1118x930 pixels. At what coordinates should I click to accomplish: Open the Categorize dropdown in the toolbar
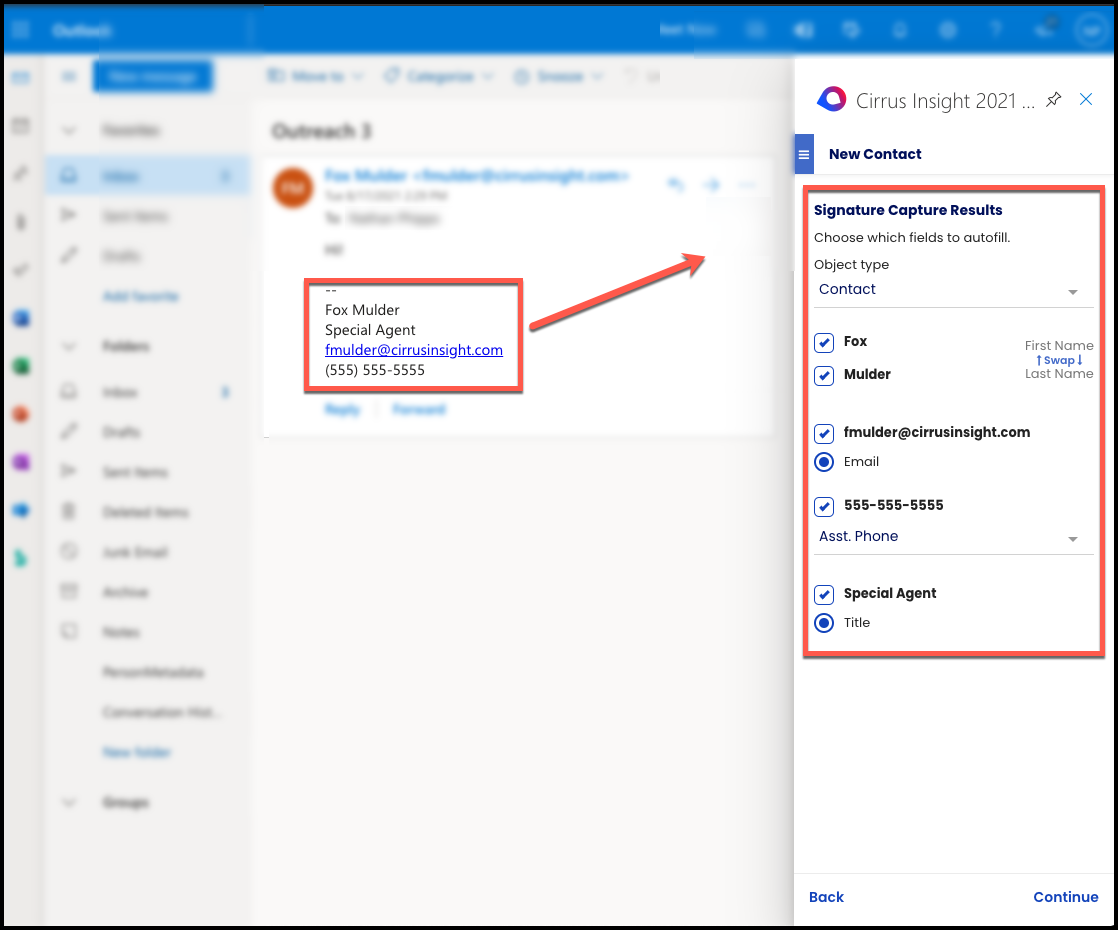(439, 76)
